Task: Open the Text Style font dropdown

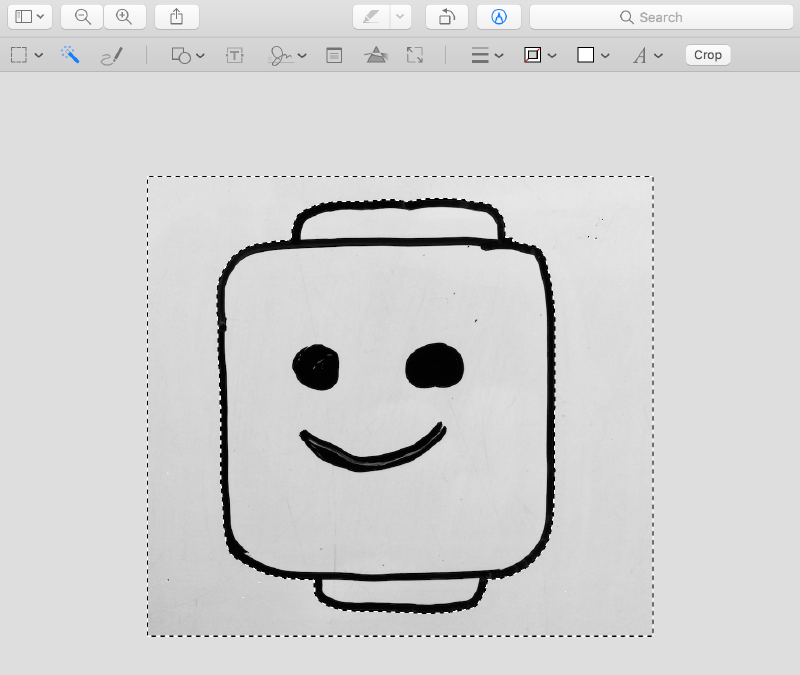Action: [x=648, y=56]
